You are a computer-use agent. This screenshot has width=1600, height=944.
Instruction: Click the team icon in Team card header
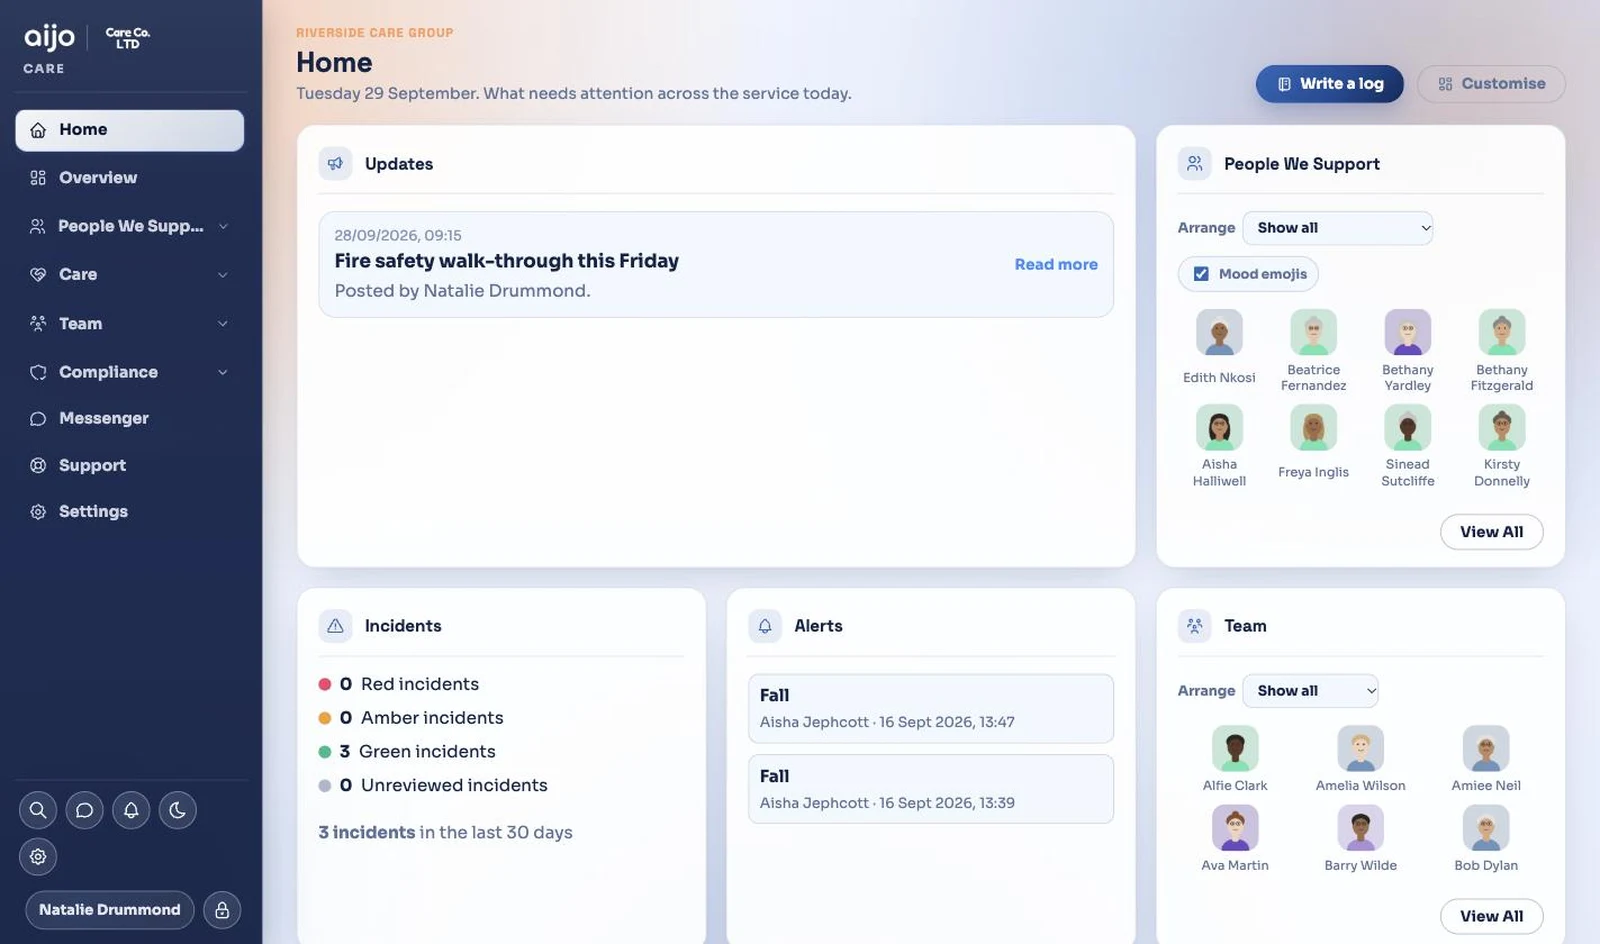[x=1194, y=626]
